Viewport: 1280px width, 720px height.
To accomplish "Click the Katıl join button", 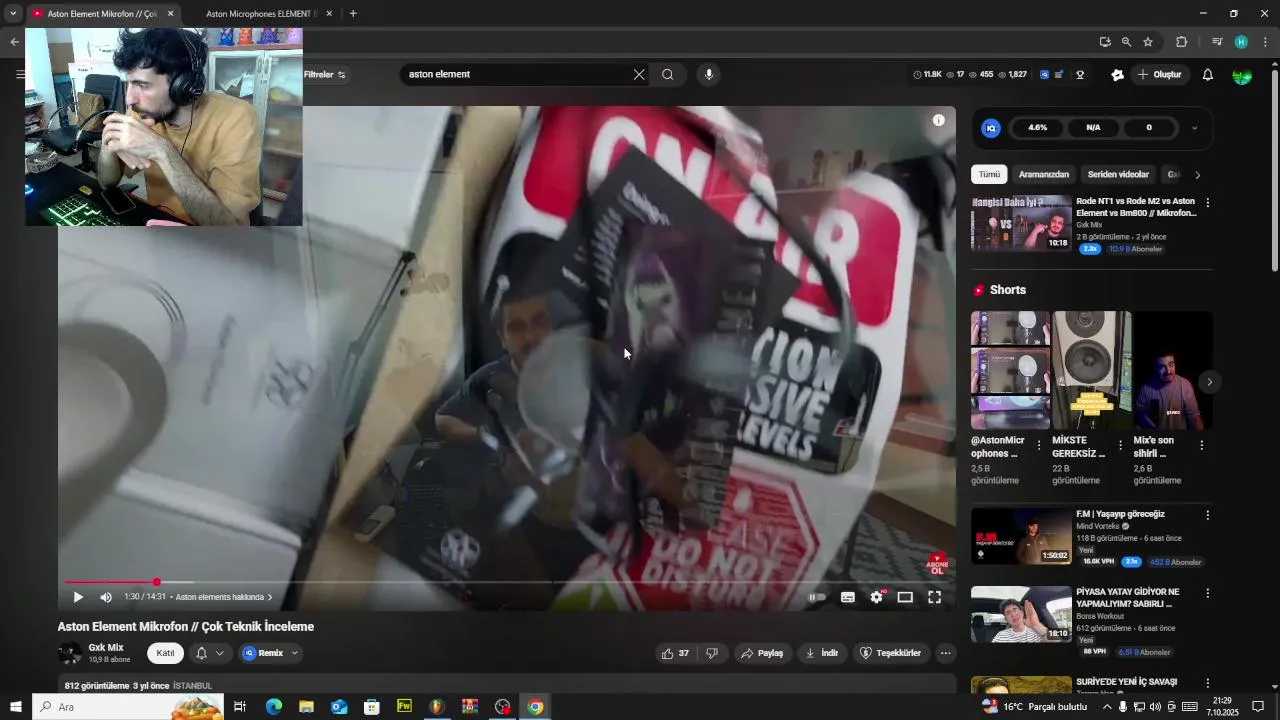I will pyautogui.click(x=165, y=653).
